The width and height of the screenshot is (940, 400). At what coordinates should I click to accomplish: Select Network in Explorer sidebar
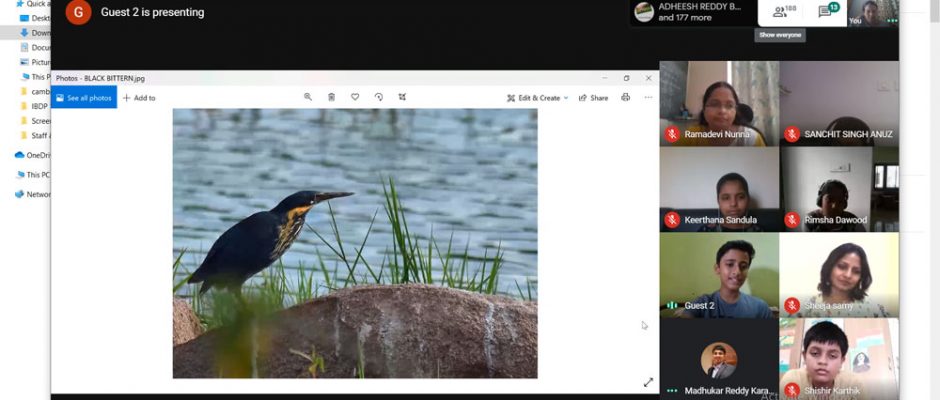point(32,194)
